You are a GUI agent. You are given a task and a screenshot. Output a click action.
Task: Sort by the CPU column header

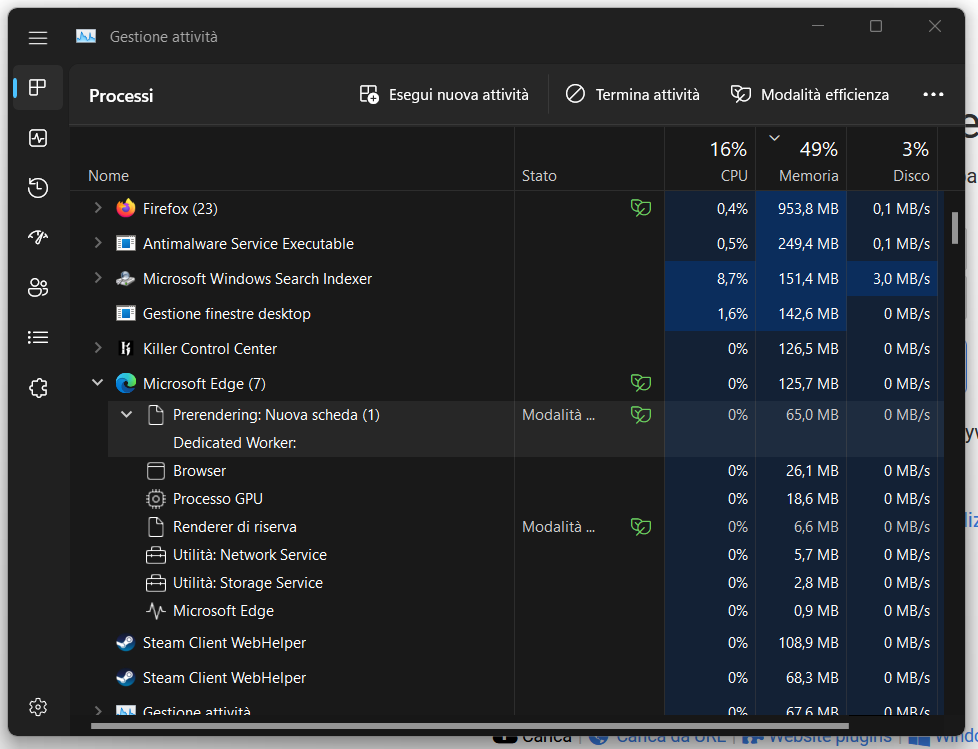click(710, 159)
